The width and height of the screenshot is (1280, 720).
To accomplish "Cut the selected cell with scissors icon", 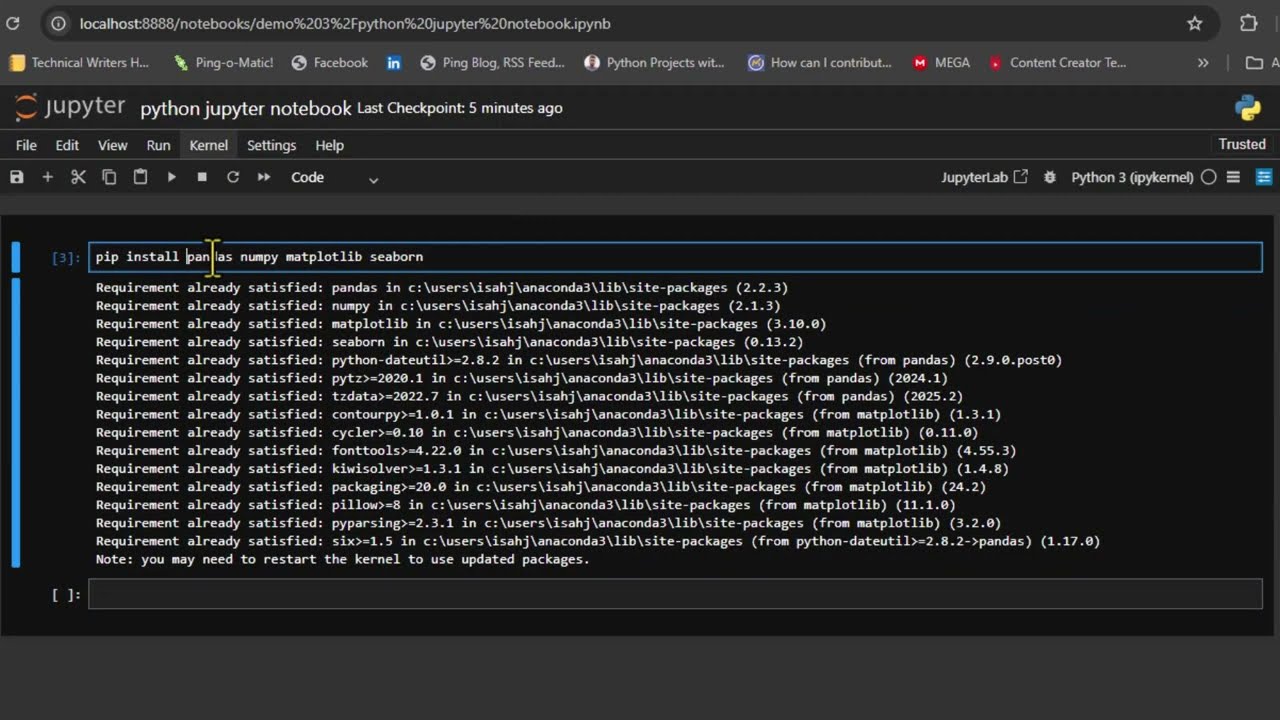I will [x=78, y=177].
